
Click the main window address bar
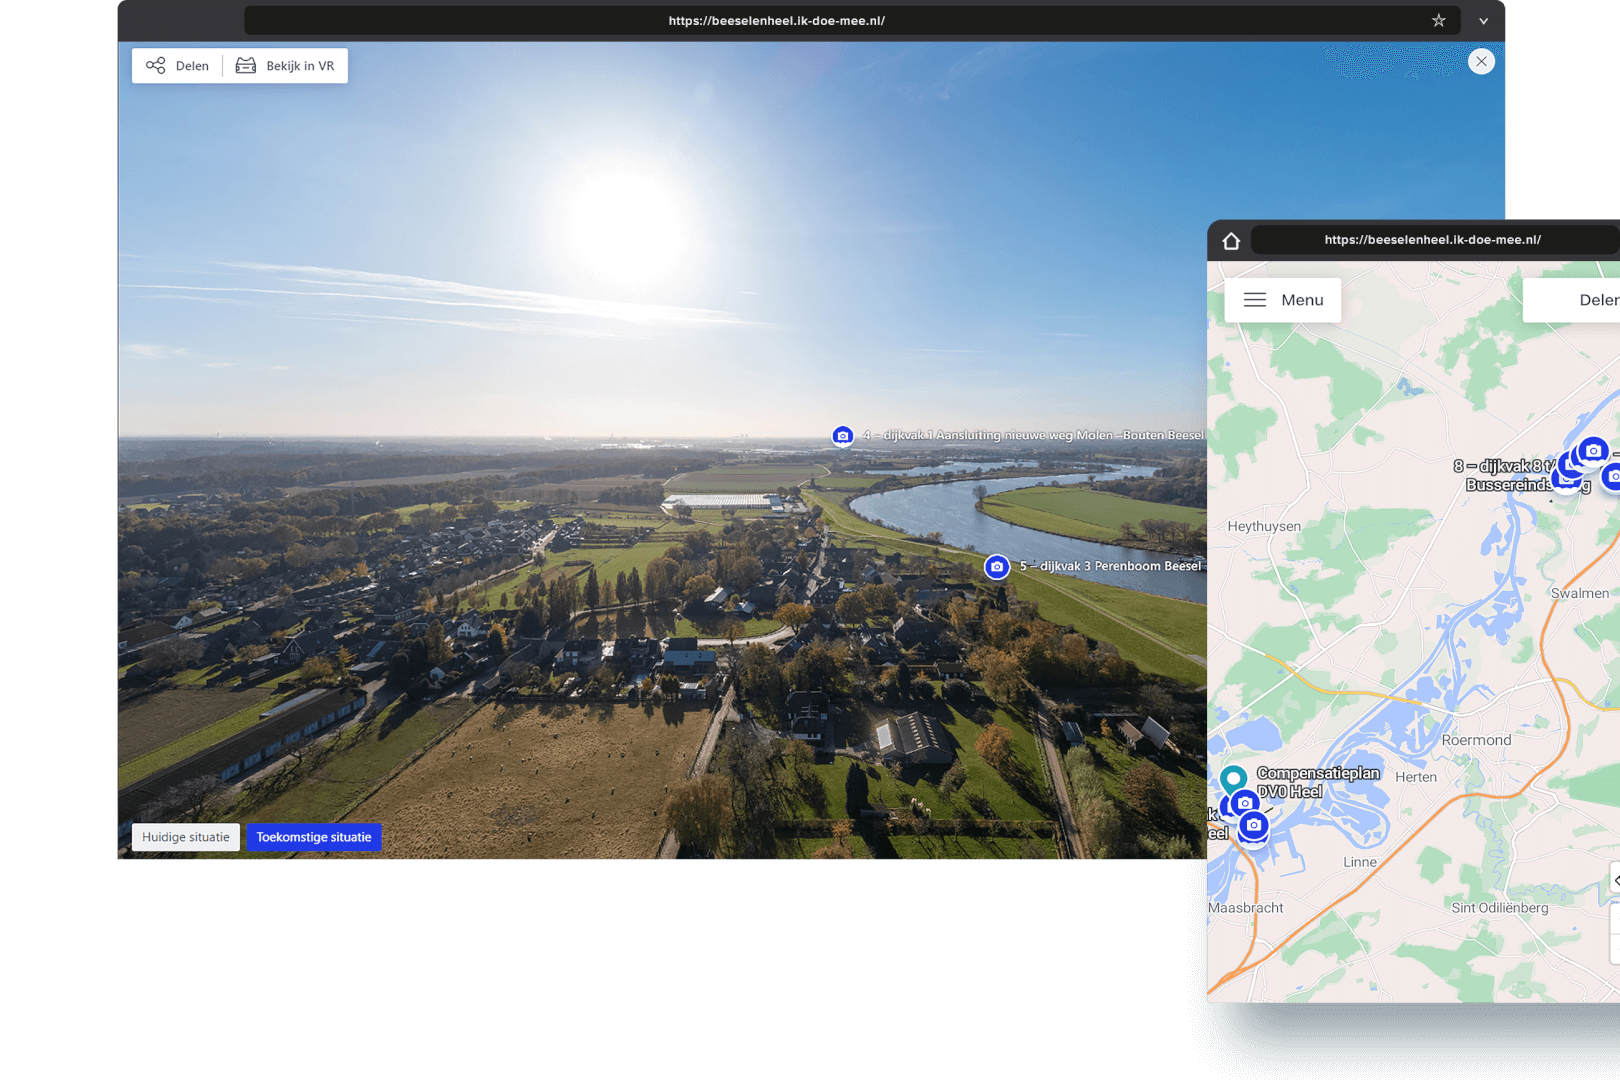[x=776, y=21]
